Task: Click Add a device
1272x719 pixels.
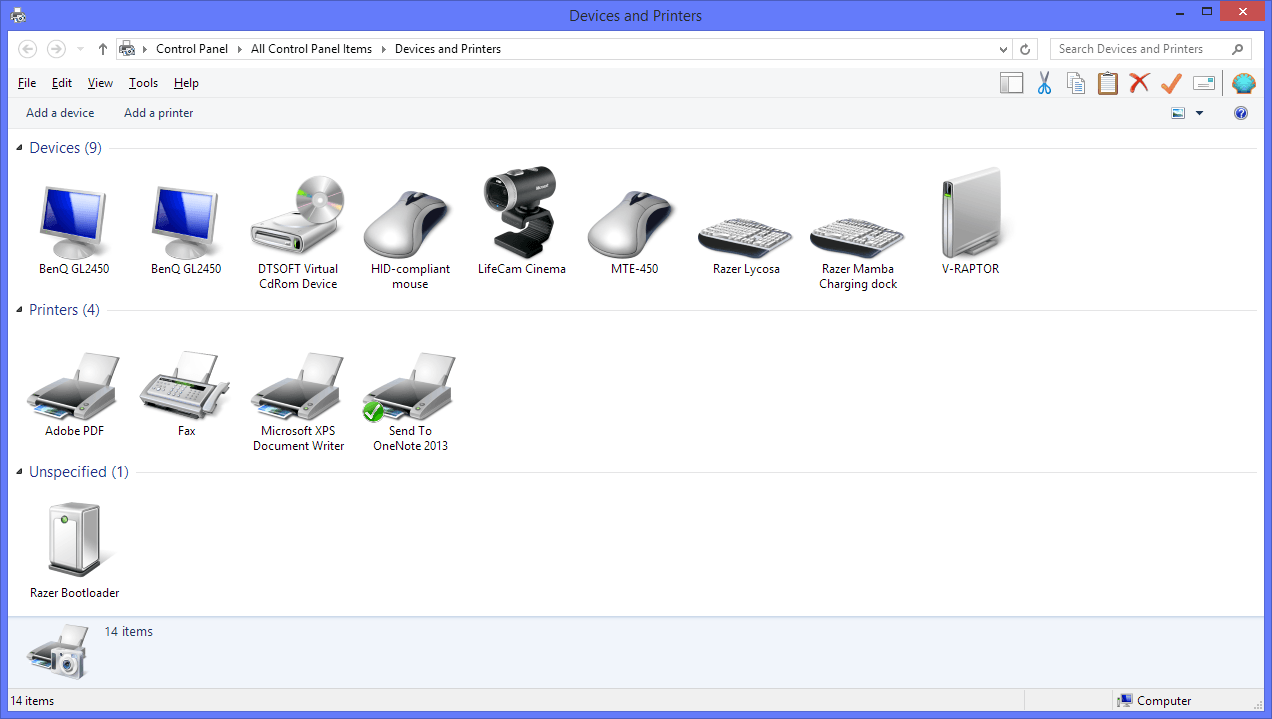Action: click(60, 113)
